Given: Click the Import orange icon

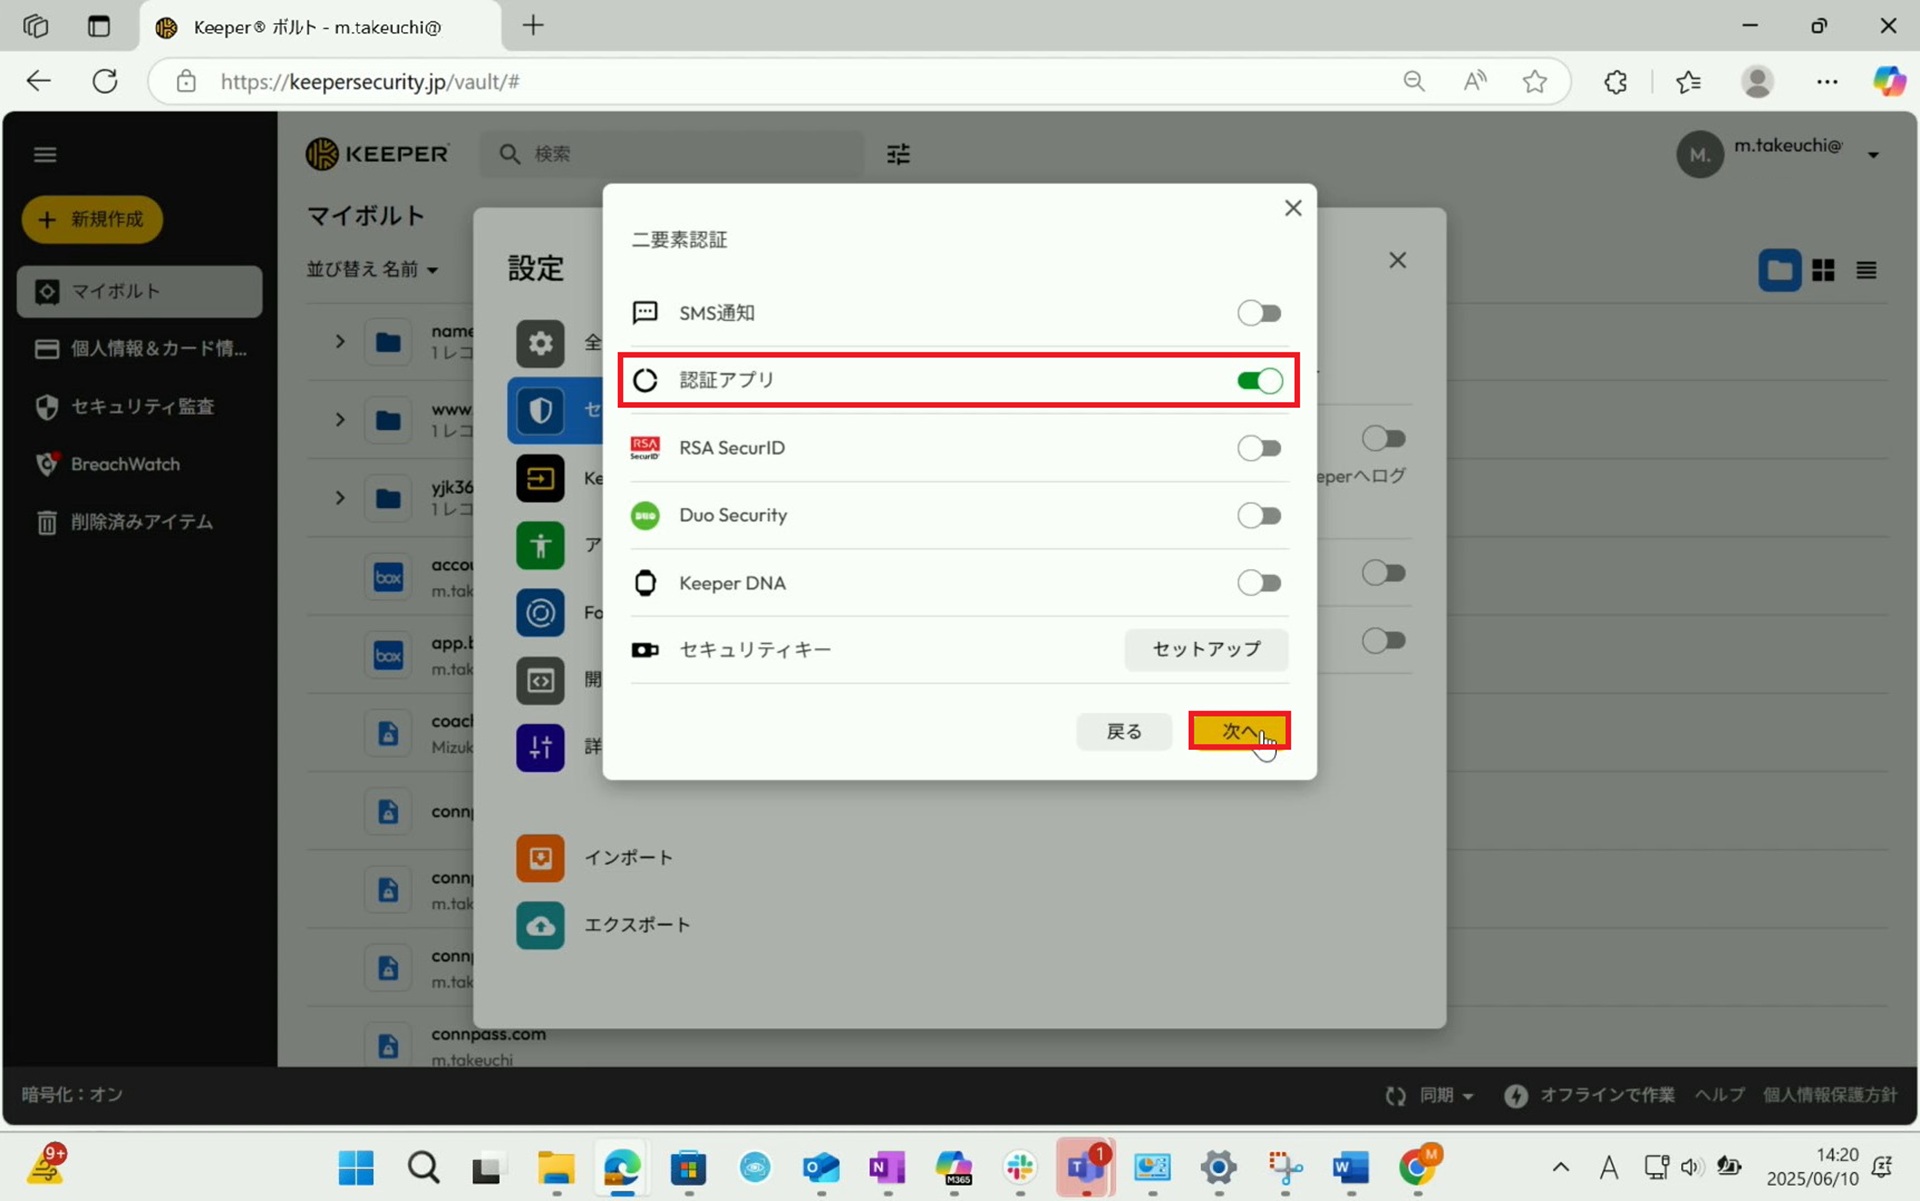Looking at the screenshot, I should pyautogui.click(x=540, y=858).
